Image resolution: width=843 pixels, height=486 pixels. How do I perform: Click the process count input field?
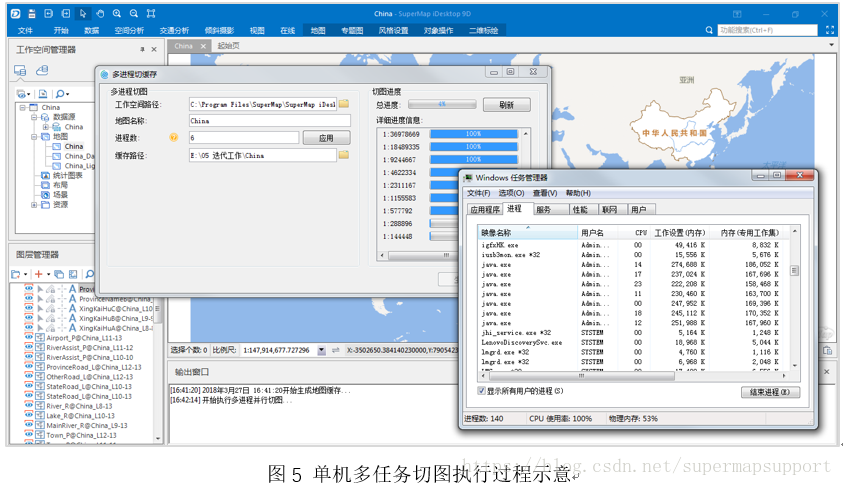point(244,138)
